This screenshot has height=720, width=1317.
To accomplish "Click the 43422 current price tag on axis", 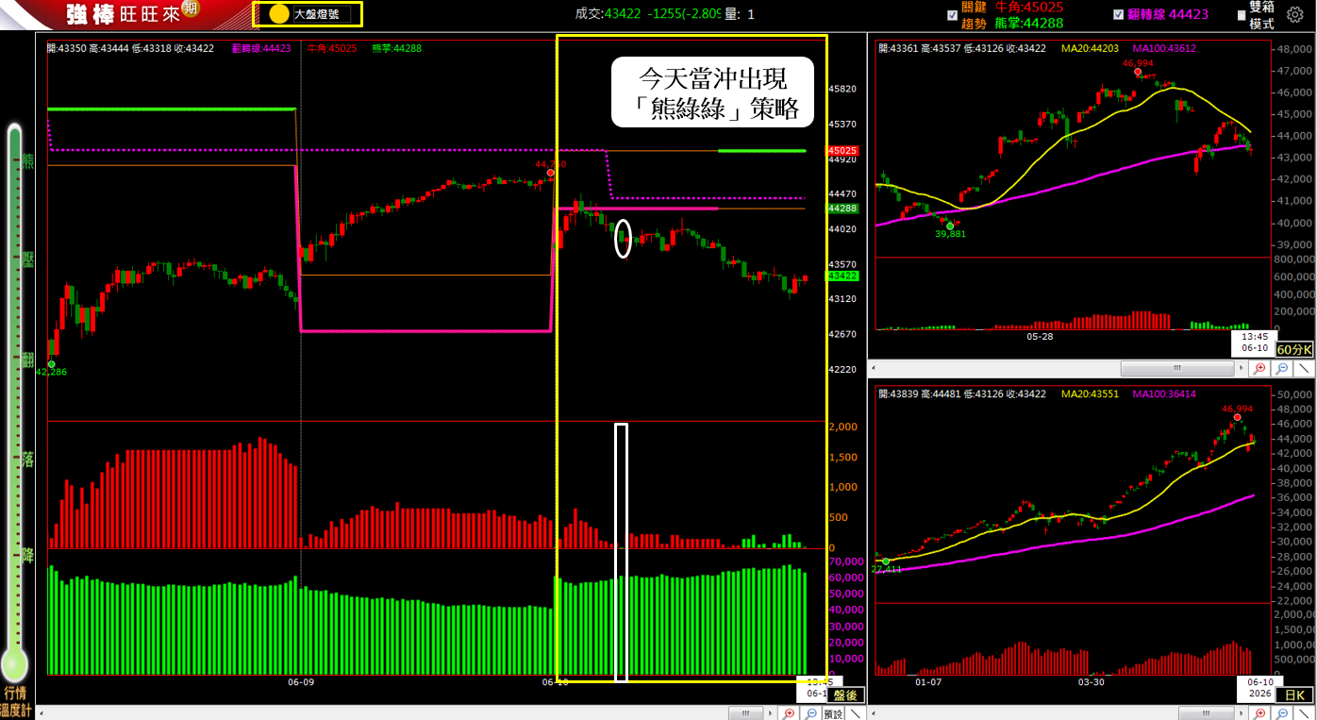I will click(x=842, y=275).
